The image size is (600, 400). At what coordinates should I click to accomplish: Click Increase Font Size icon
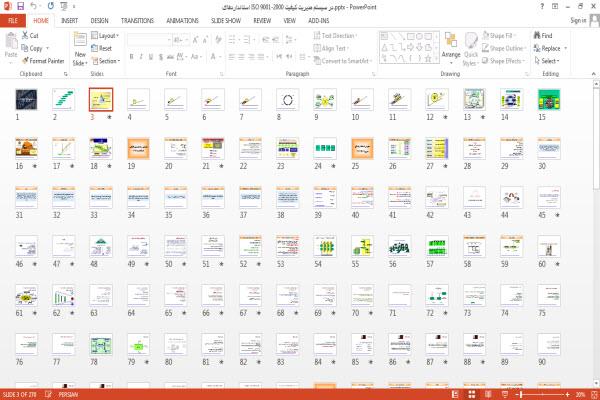(x=196, y=40)
